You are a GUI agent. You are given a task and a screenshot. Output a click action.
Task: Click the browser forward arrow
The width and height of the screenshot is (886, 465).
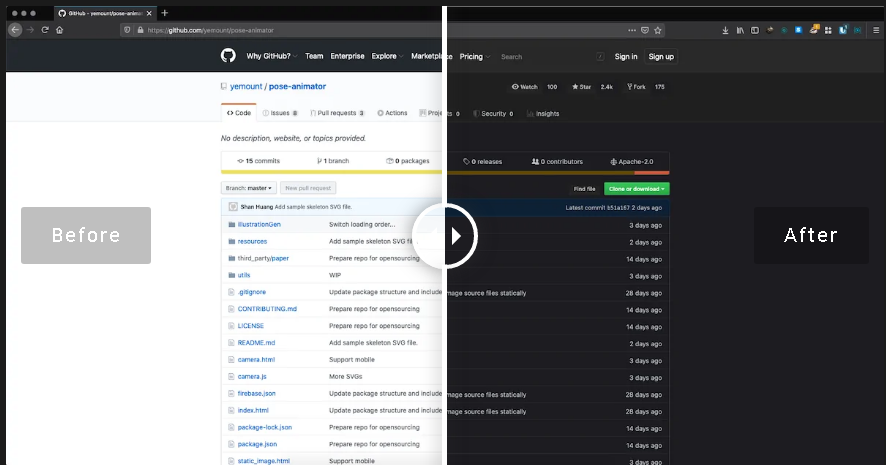click(x=31, y=30)
